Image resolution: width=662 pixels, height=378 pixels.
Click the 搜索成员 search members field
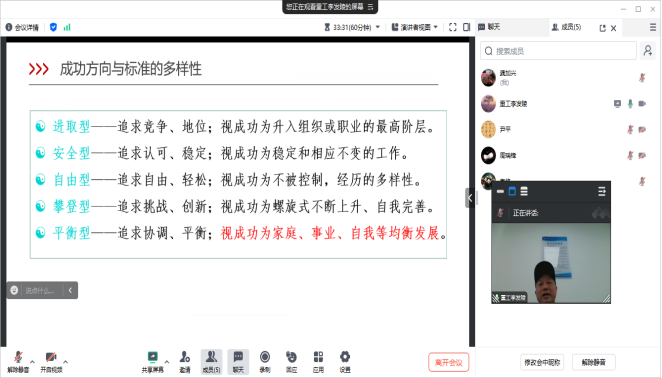[559, 51]
